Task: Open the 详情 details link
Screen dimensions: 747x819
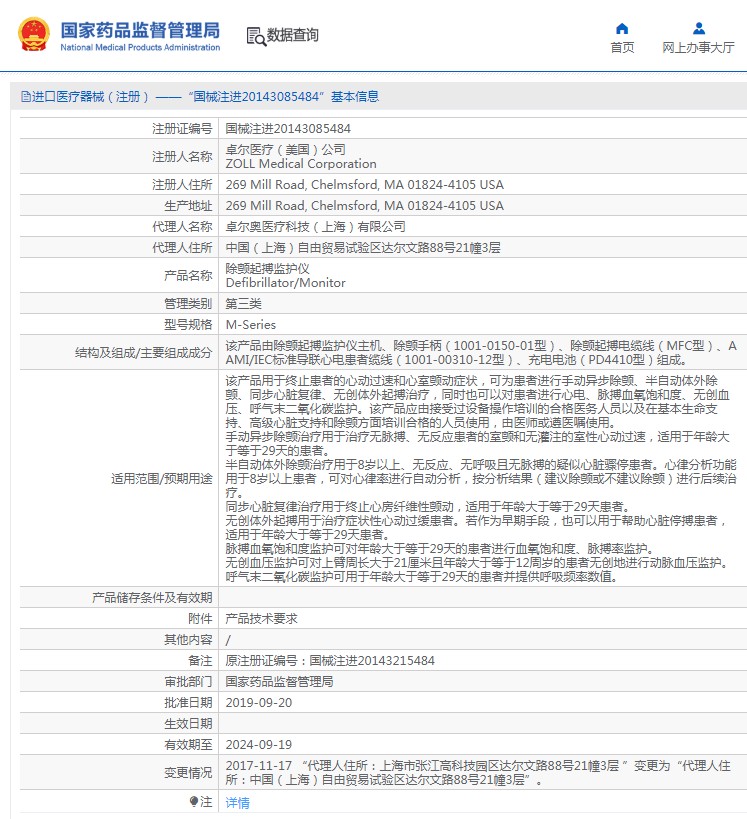Action: [x=238, y=802]
